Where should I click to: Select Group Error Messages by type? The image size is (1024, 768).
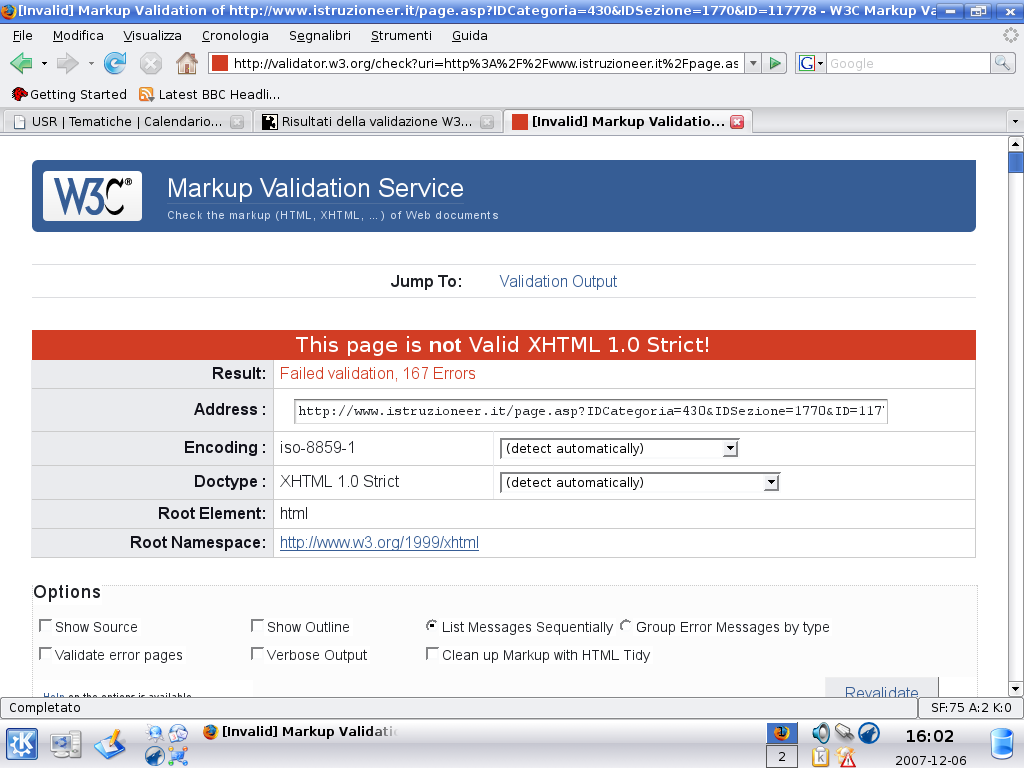tap(626, 626)
